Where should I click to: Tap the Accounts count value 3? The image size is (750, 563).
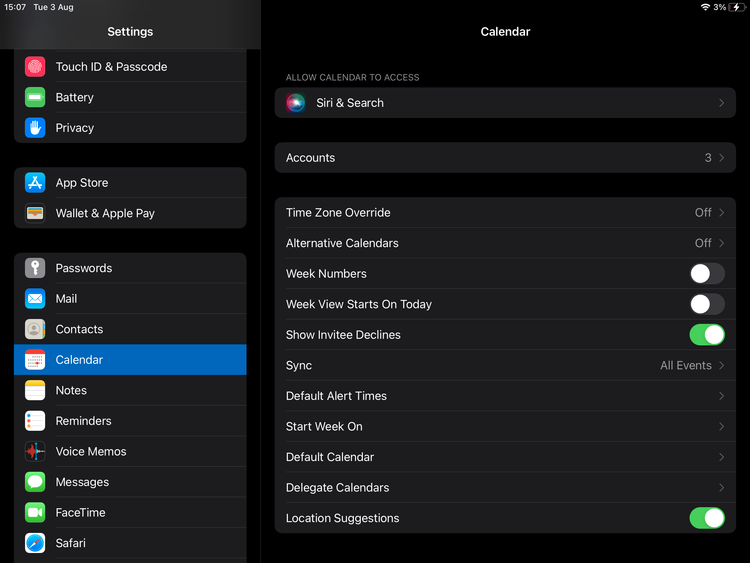click(708, 158)
